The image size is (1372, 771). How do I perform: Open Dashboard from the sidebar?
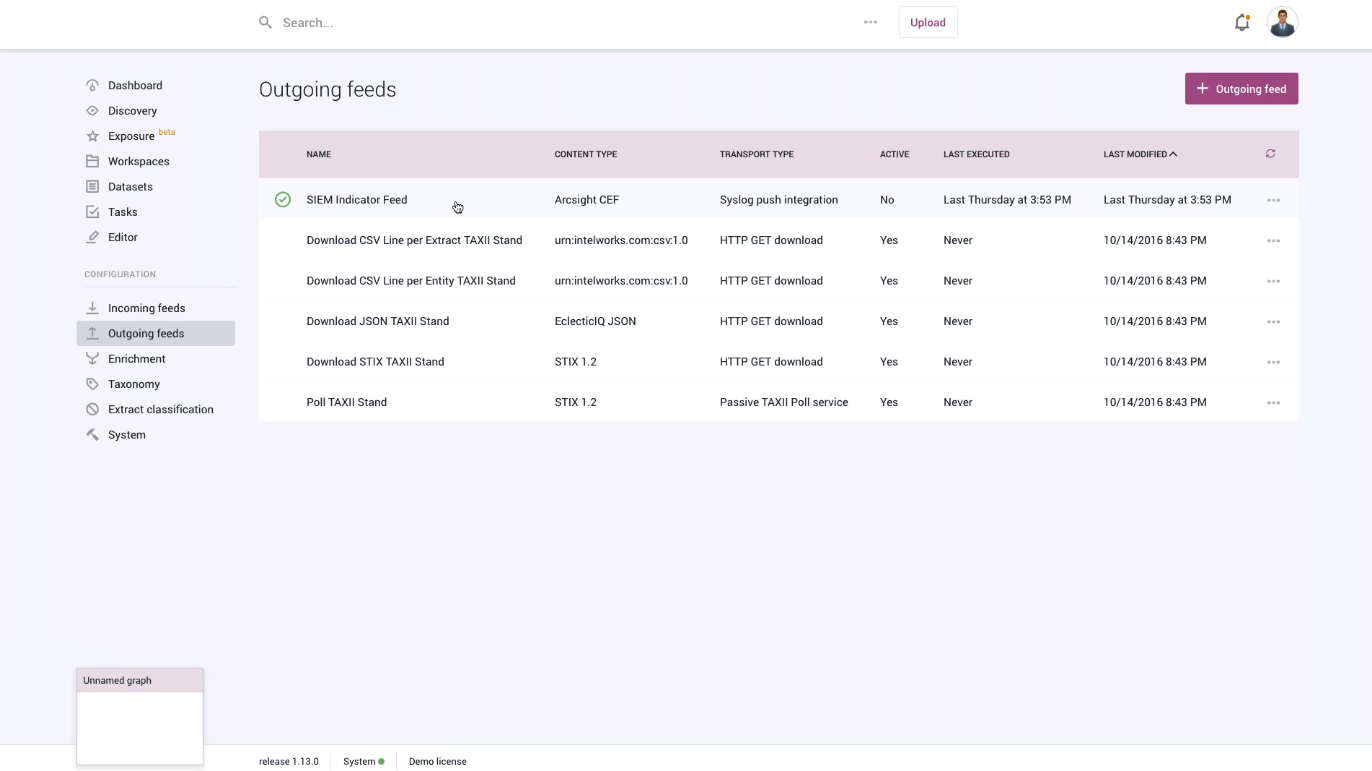coord(135,86)
